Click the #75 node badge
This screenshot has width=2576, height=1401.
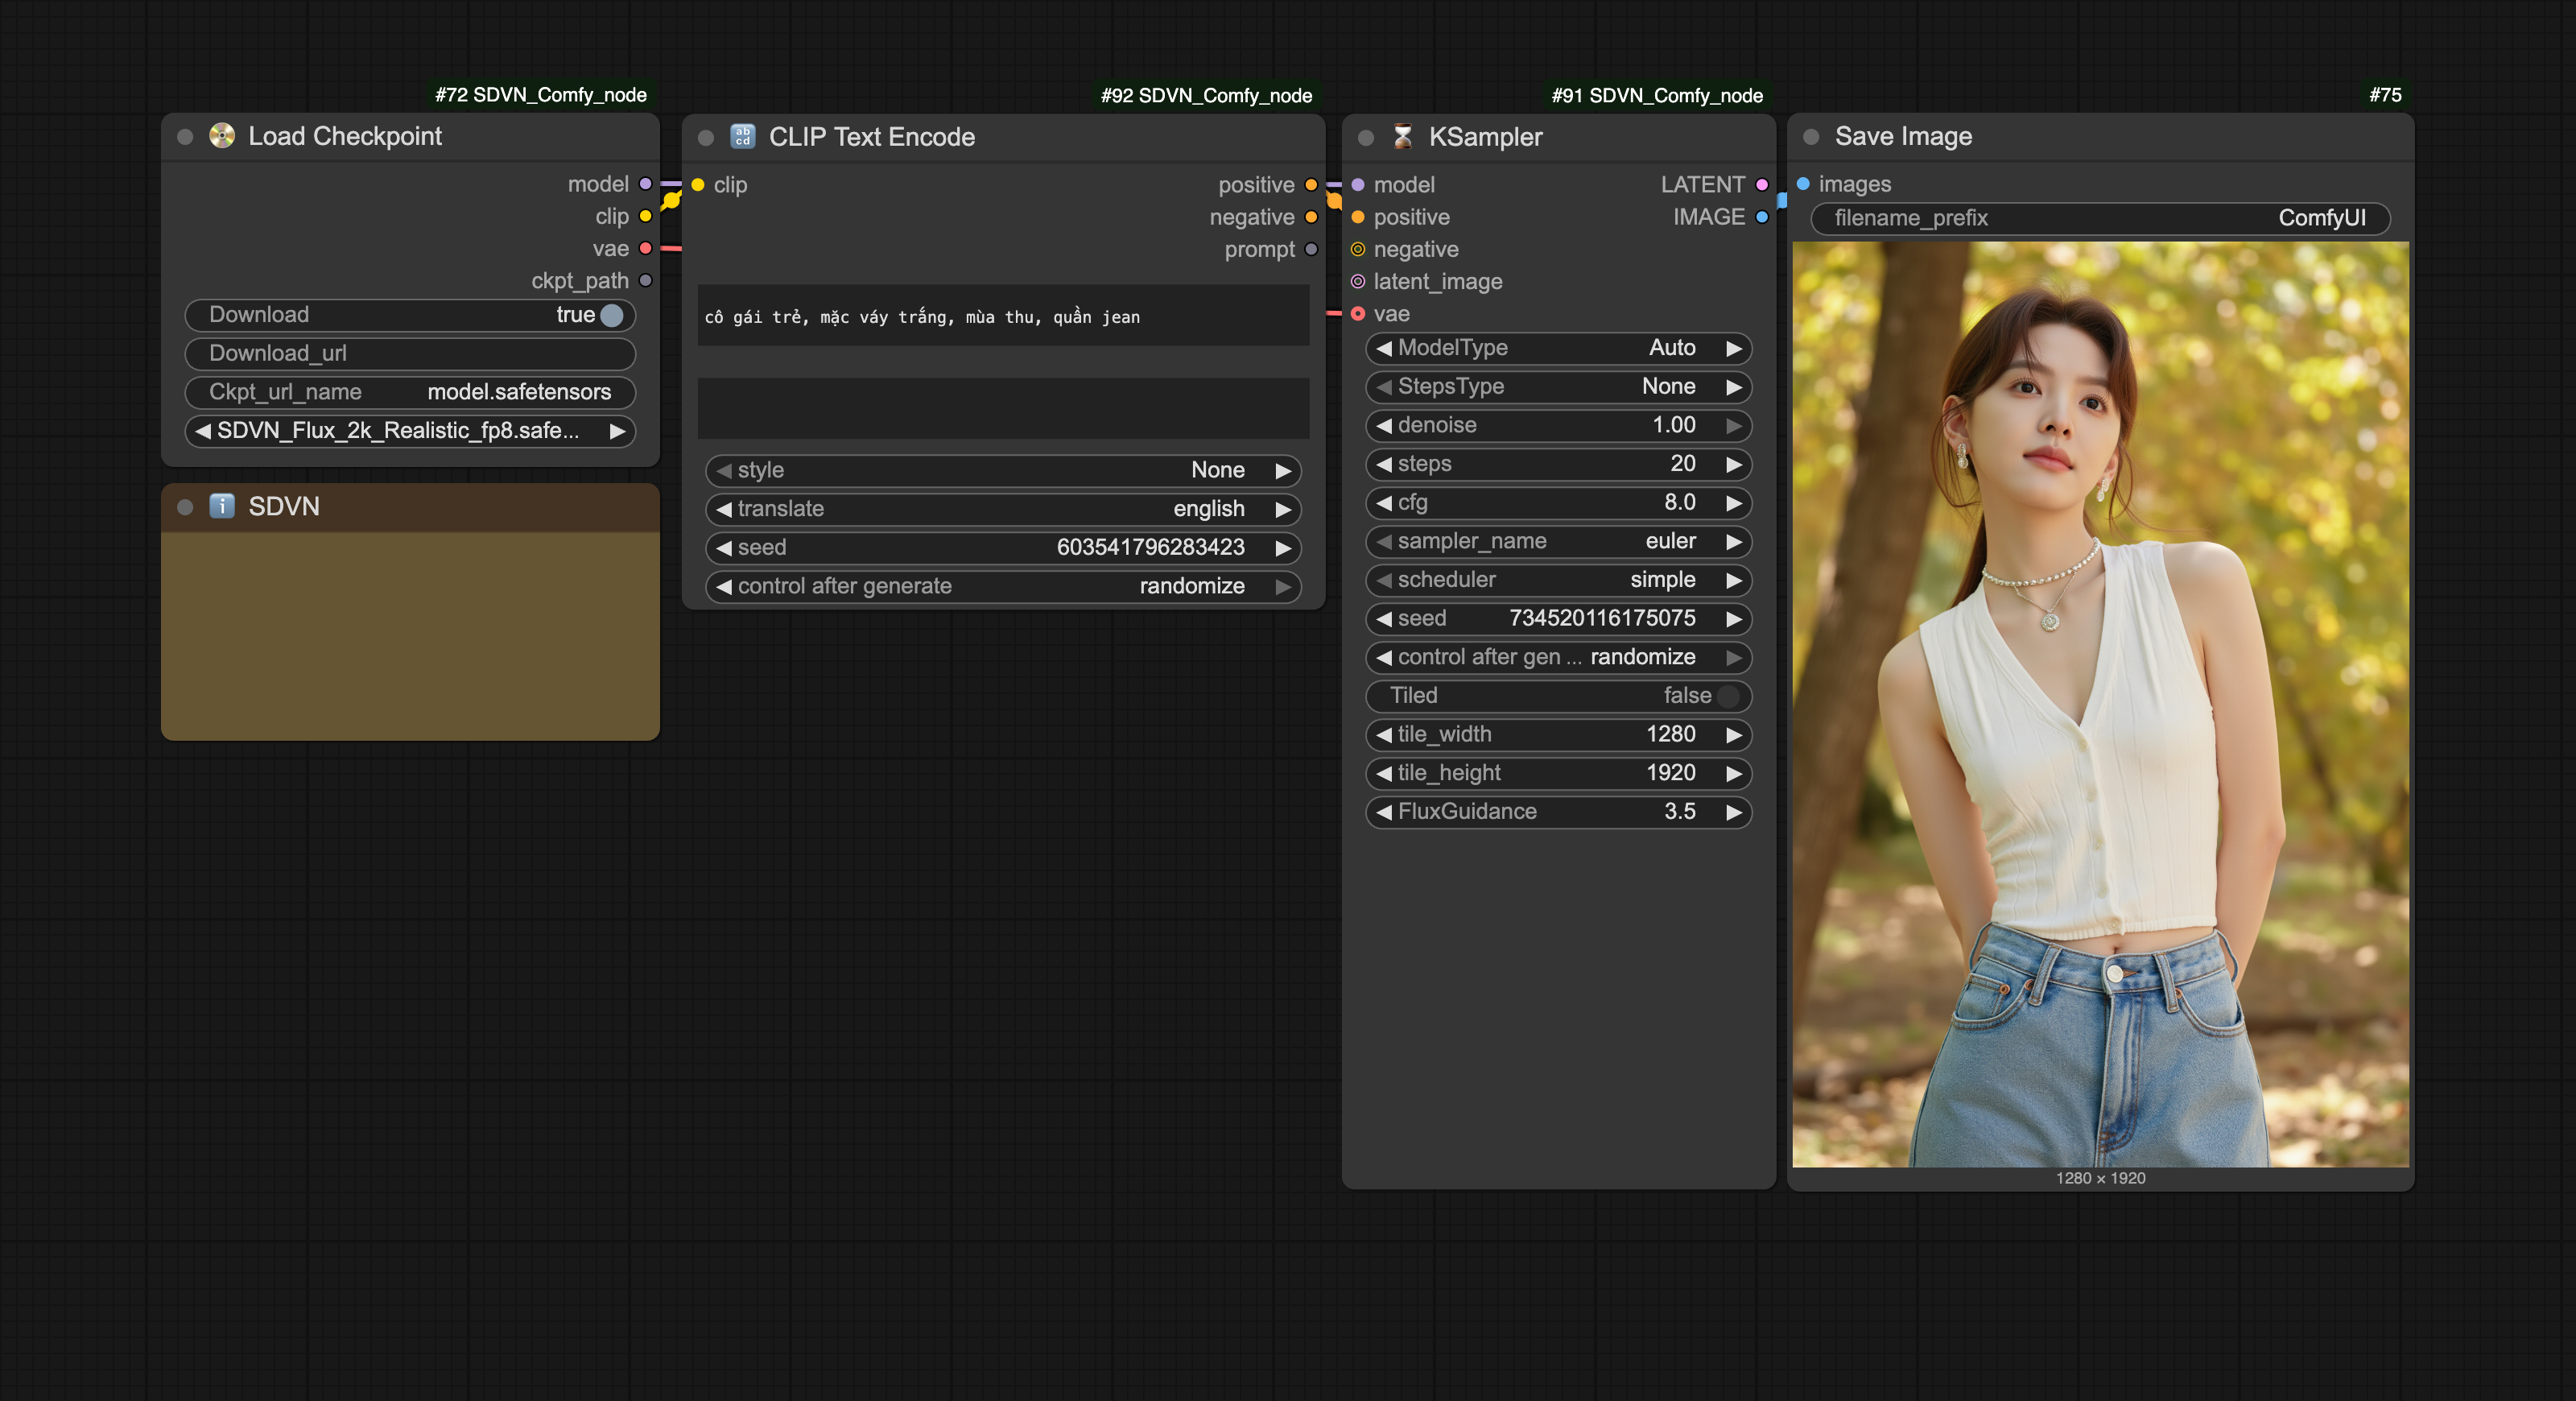(2385, 95)
